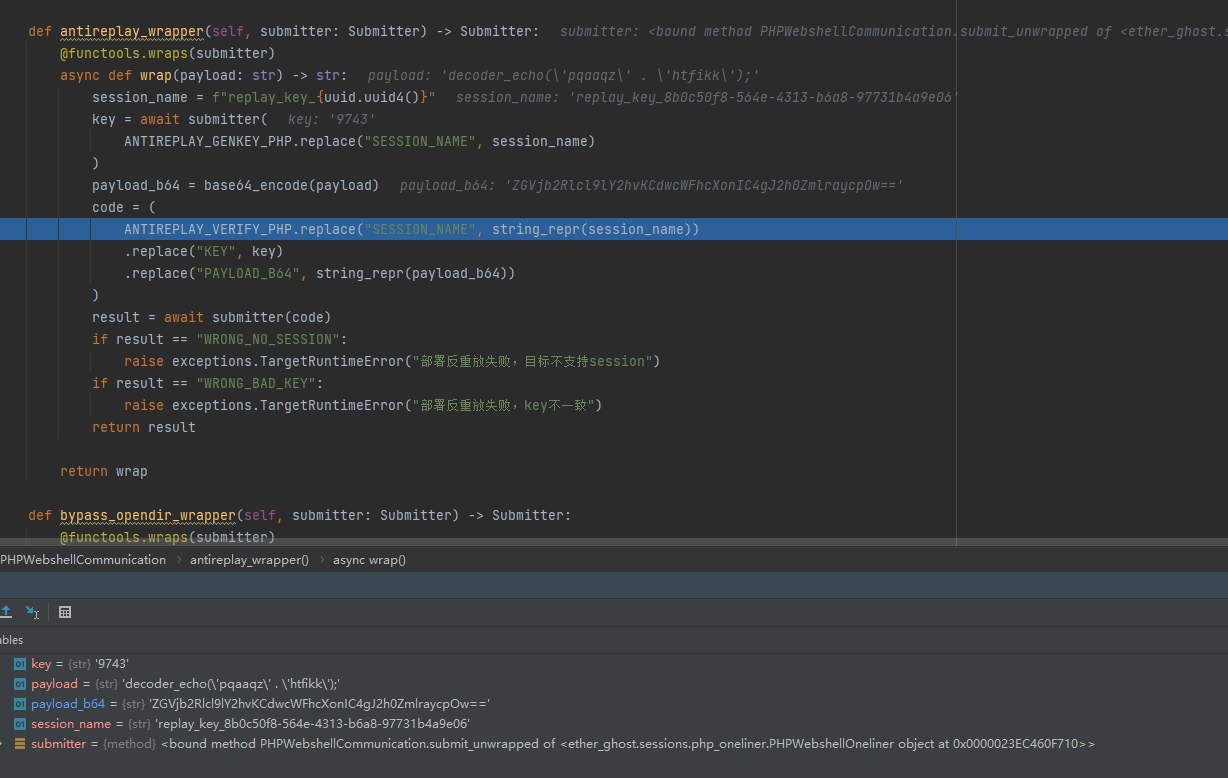Click the '目标不支持session' error message string
The height and width of the screenshot is (778, 1228).
532,361
